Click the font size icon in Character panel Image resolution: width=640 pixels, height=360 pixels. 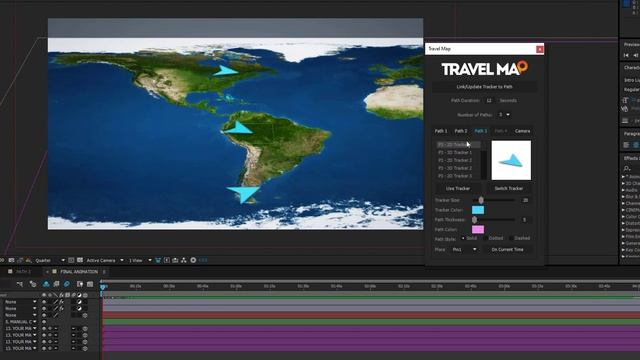(x=625, y=100)
